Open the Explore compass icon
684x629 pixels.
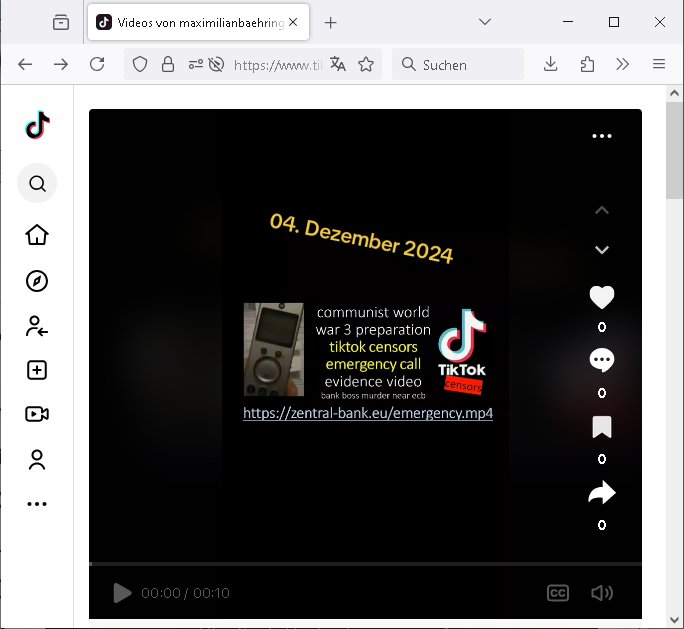point(37,281)
